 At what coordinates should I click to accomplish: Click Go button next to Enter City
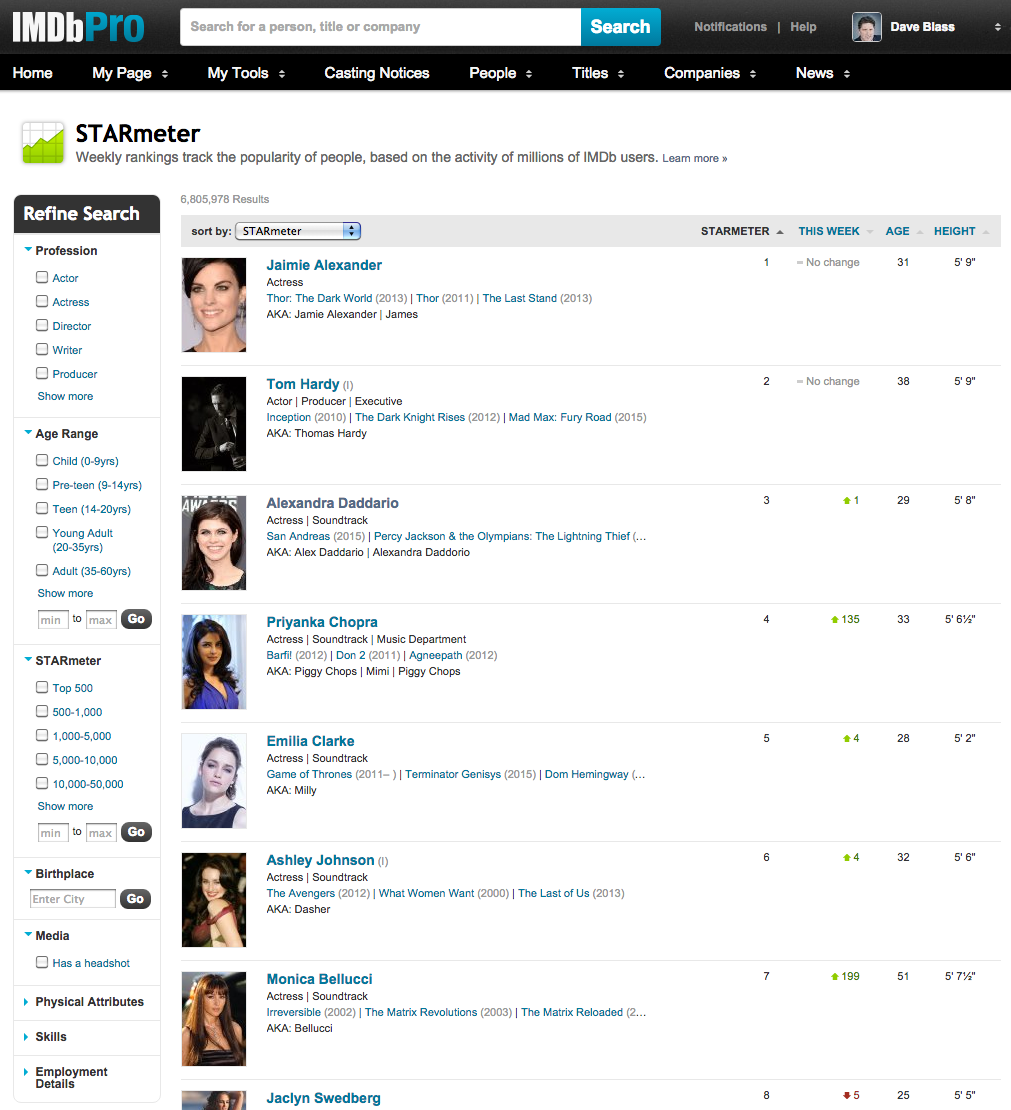point(135,899)
